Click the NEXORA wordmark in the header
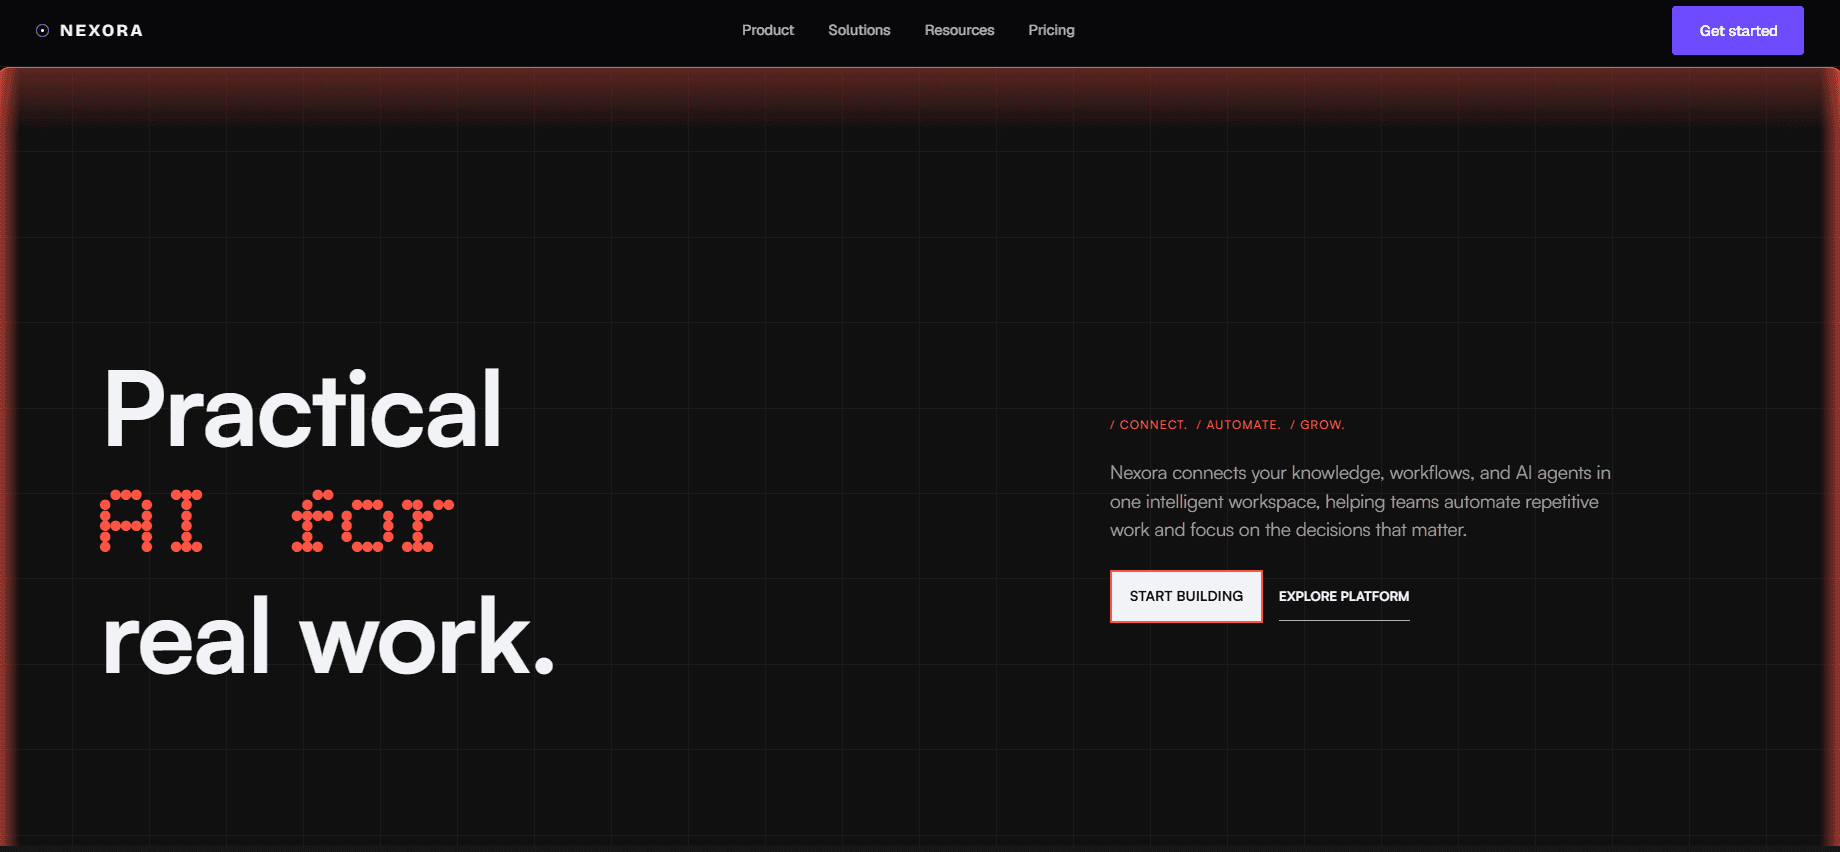Viewport: 1840px width, 852px height. point(101,31)
